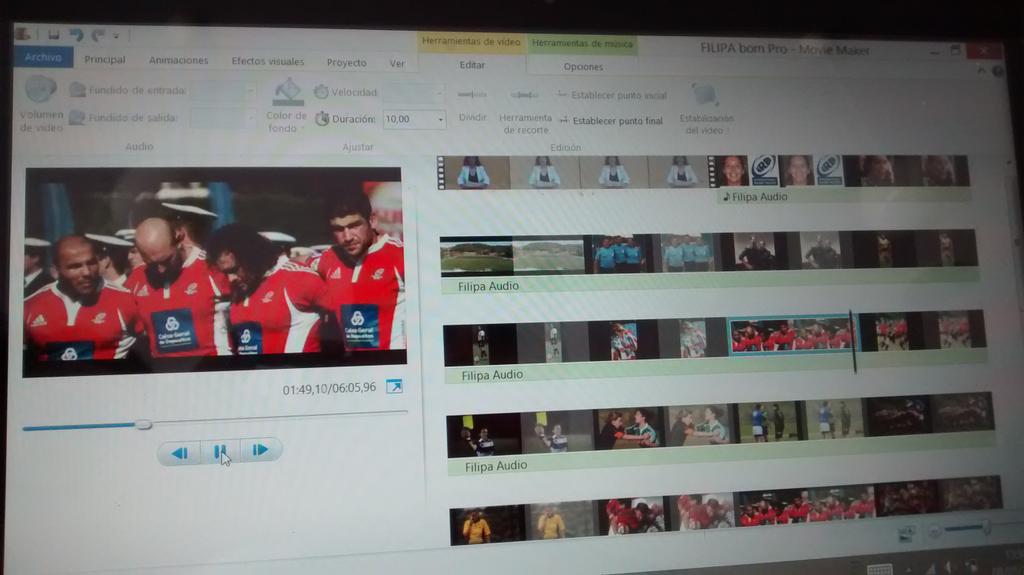The width and height of the screenshot is (1024, 575).
Task: Click the Fundido de entrada icon
Action: (78, 90)
